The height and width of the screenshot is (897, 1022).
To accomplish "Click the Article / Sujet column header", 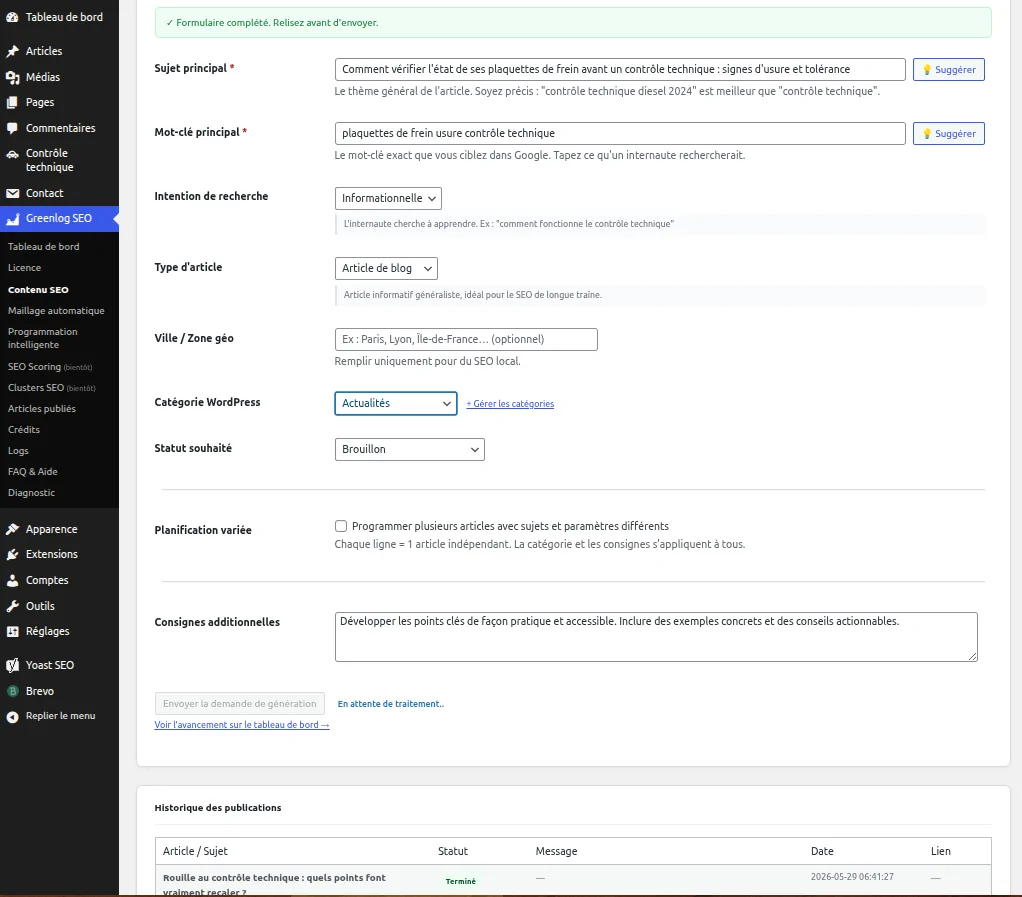I will (195, 851).
